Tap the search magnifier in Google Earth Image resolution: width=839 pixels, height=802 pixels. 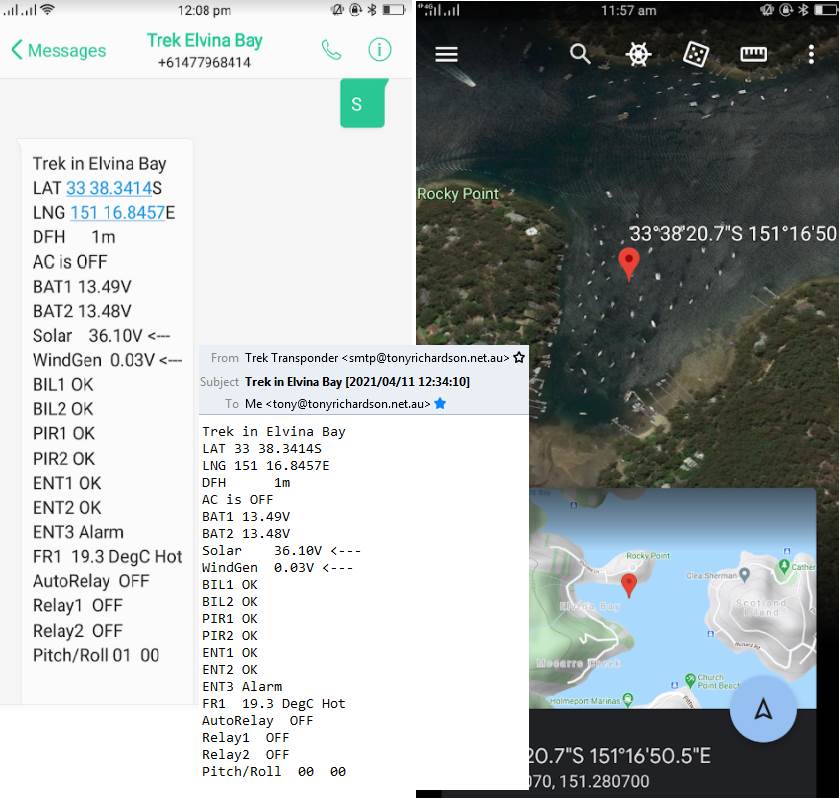(x=580, y=54)
